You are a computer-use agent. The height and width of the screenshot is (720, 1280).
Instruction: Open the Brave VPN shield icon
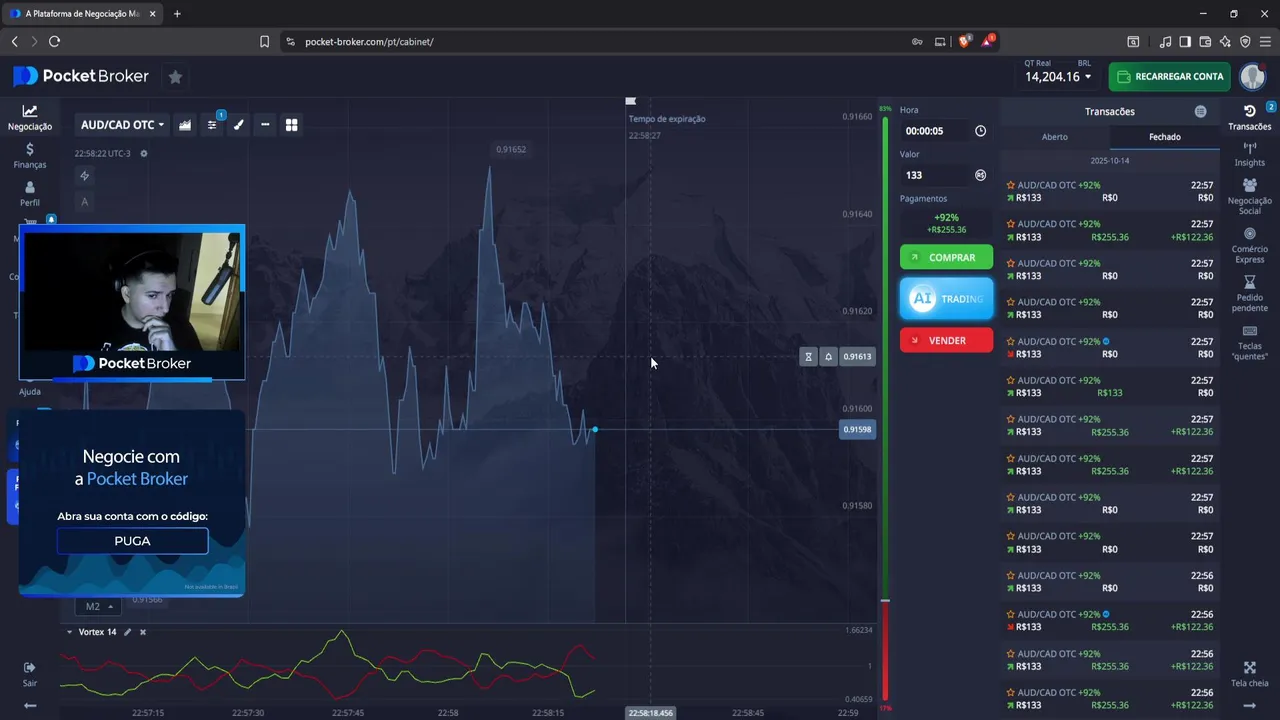coord(1245,41)
